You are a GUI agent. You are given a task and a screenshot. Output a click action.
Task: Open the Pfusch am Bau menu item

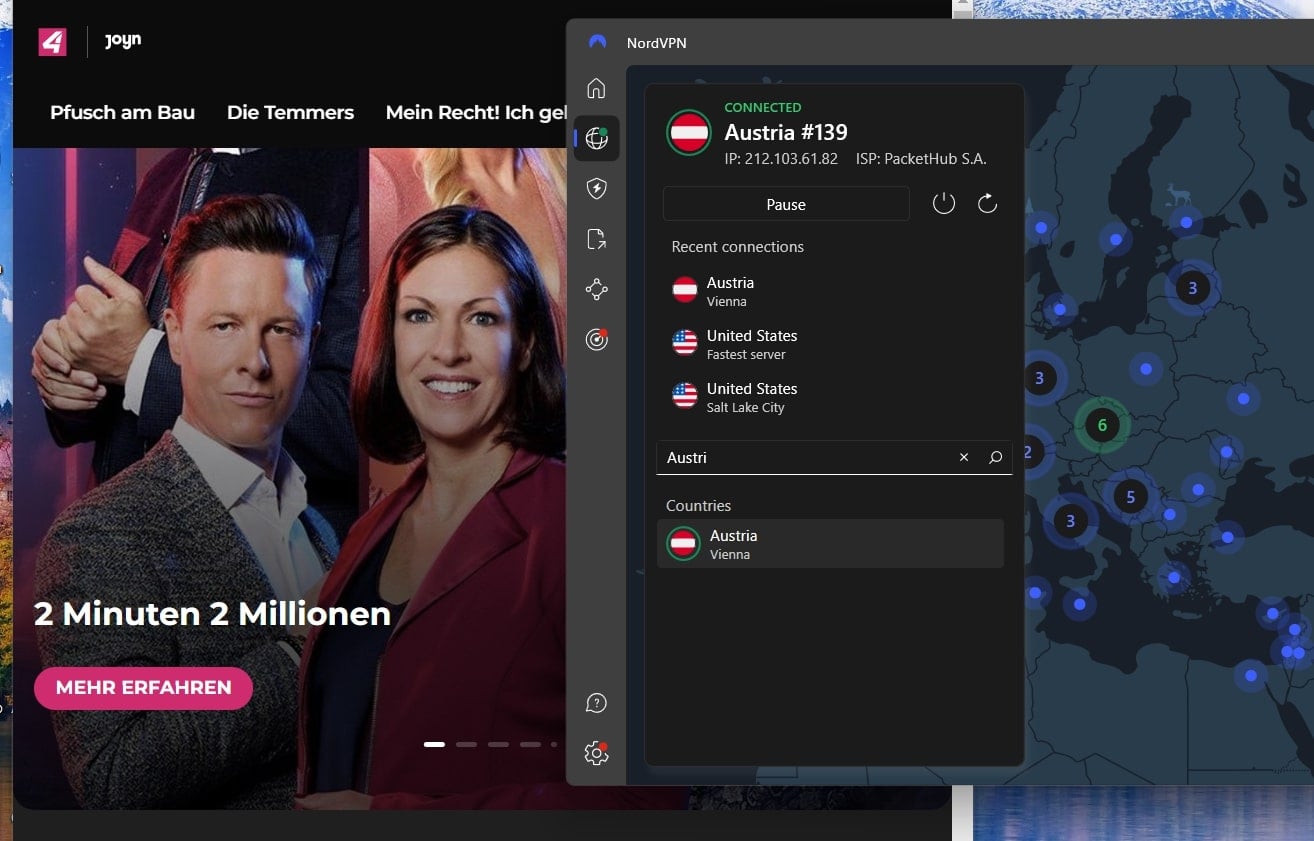[122, 112]
